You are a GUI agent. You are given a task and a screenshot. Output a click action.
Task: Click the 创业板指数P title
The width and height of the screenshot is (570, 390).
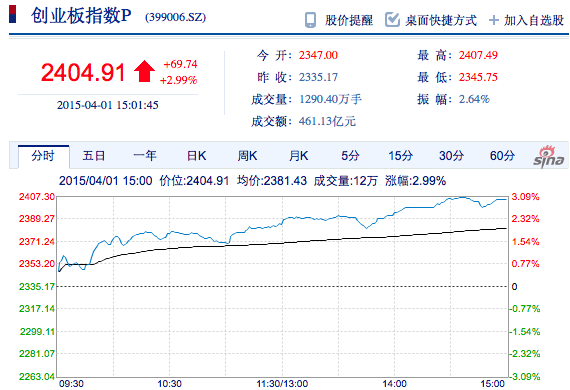click(81, 16)
